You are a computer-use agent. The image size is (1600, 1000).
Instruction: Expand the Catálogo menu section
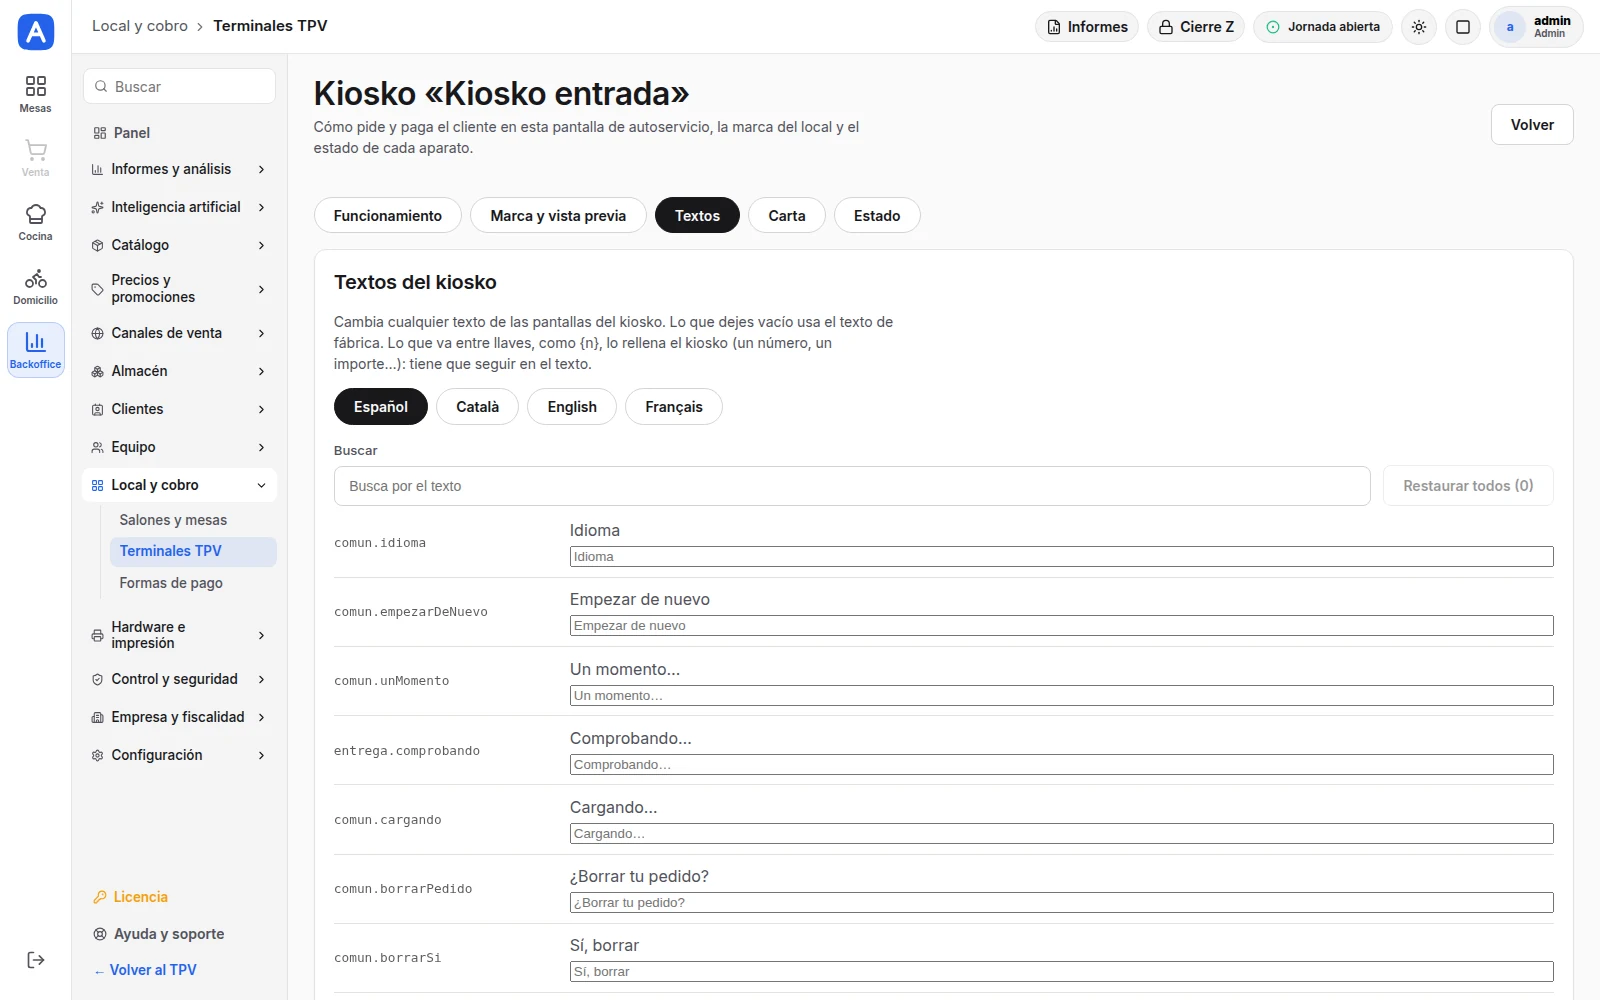[179, 245]
